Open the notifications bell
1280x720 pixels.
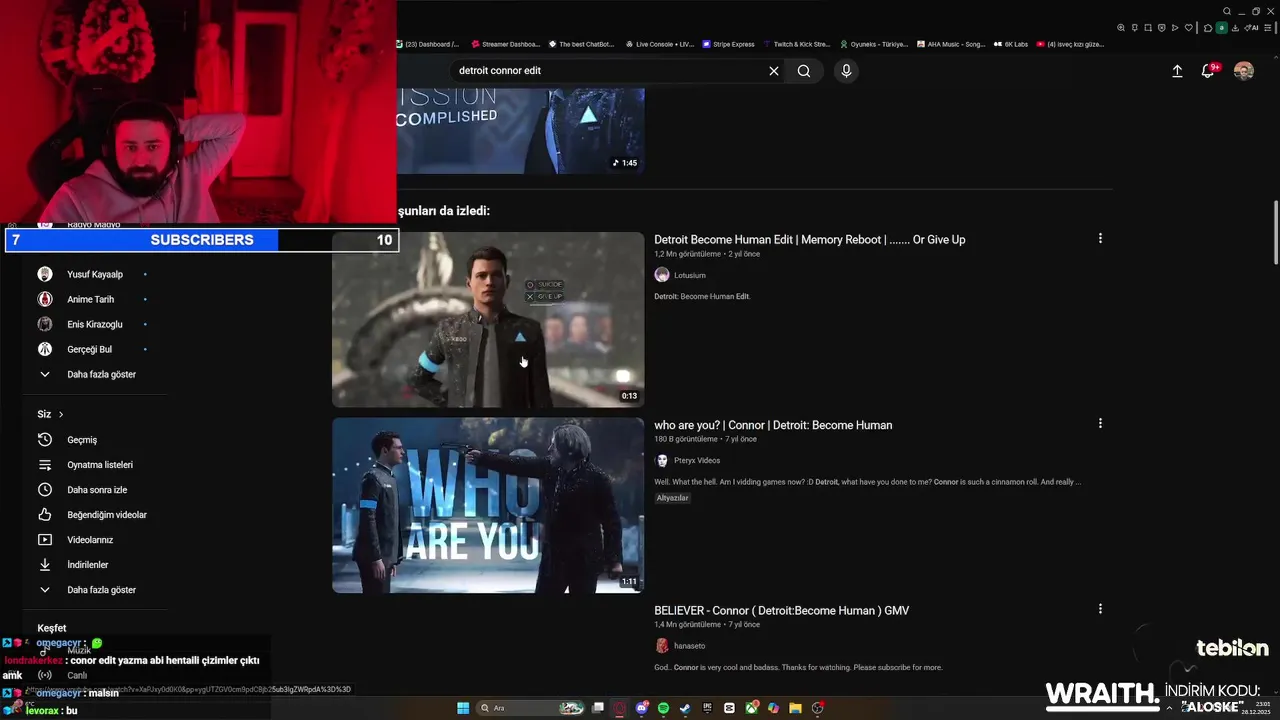[1209, 71]
